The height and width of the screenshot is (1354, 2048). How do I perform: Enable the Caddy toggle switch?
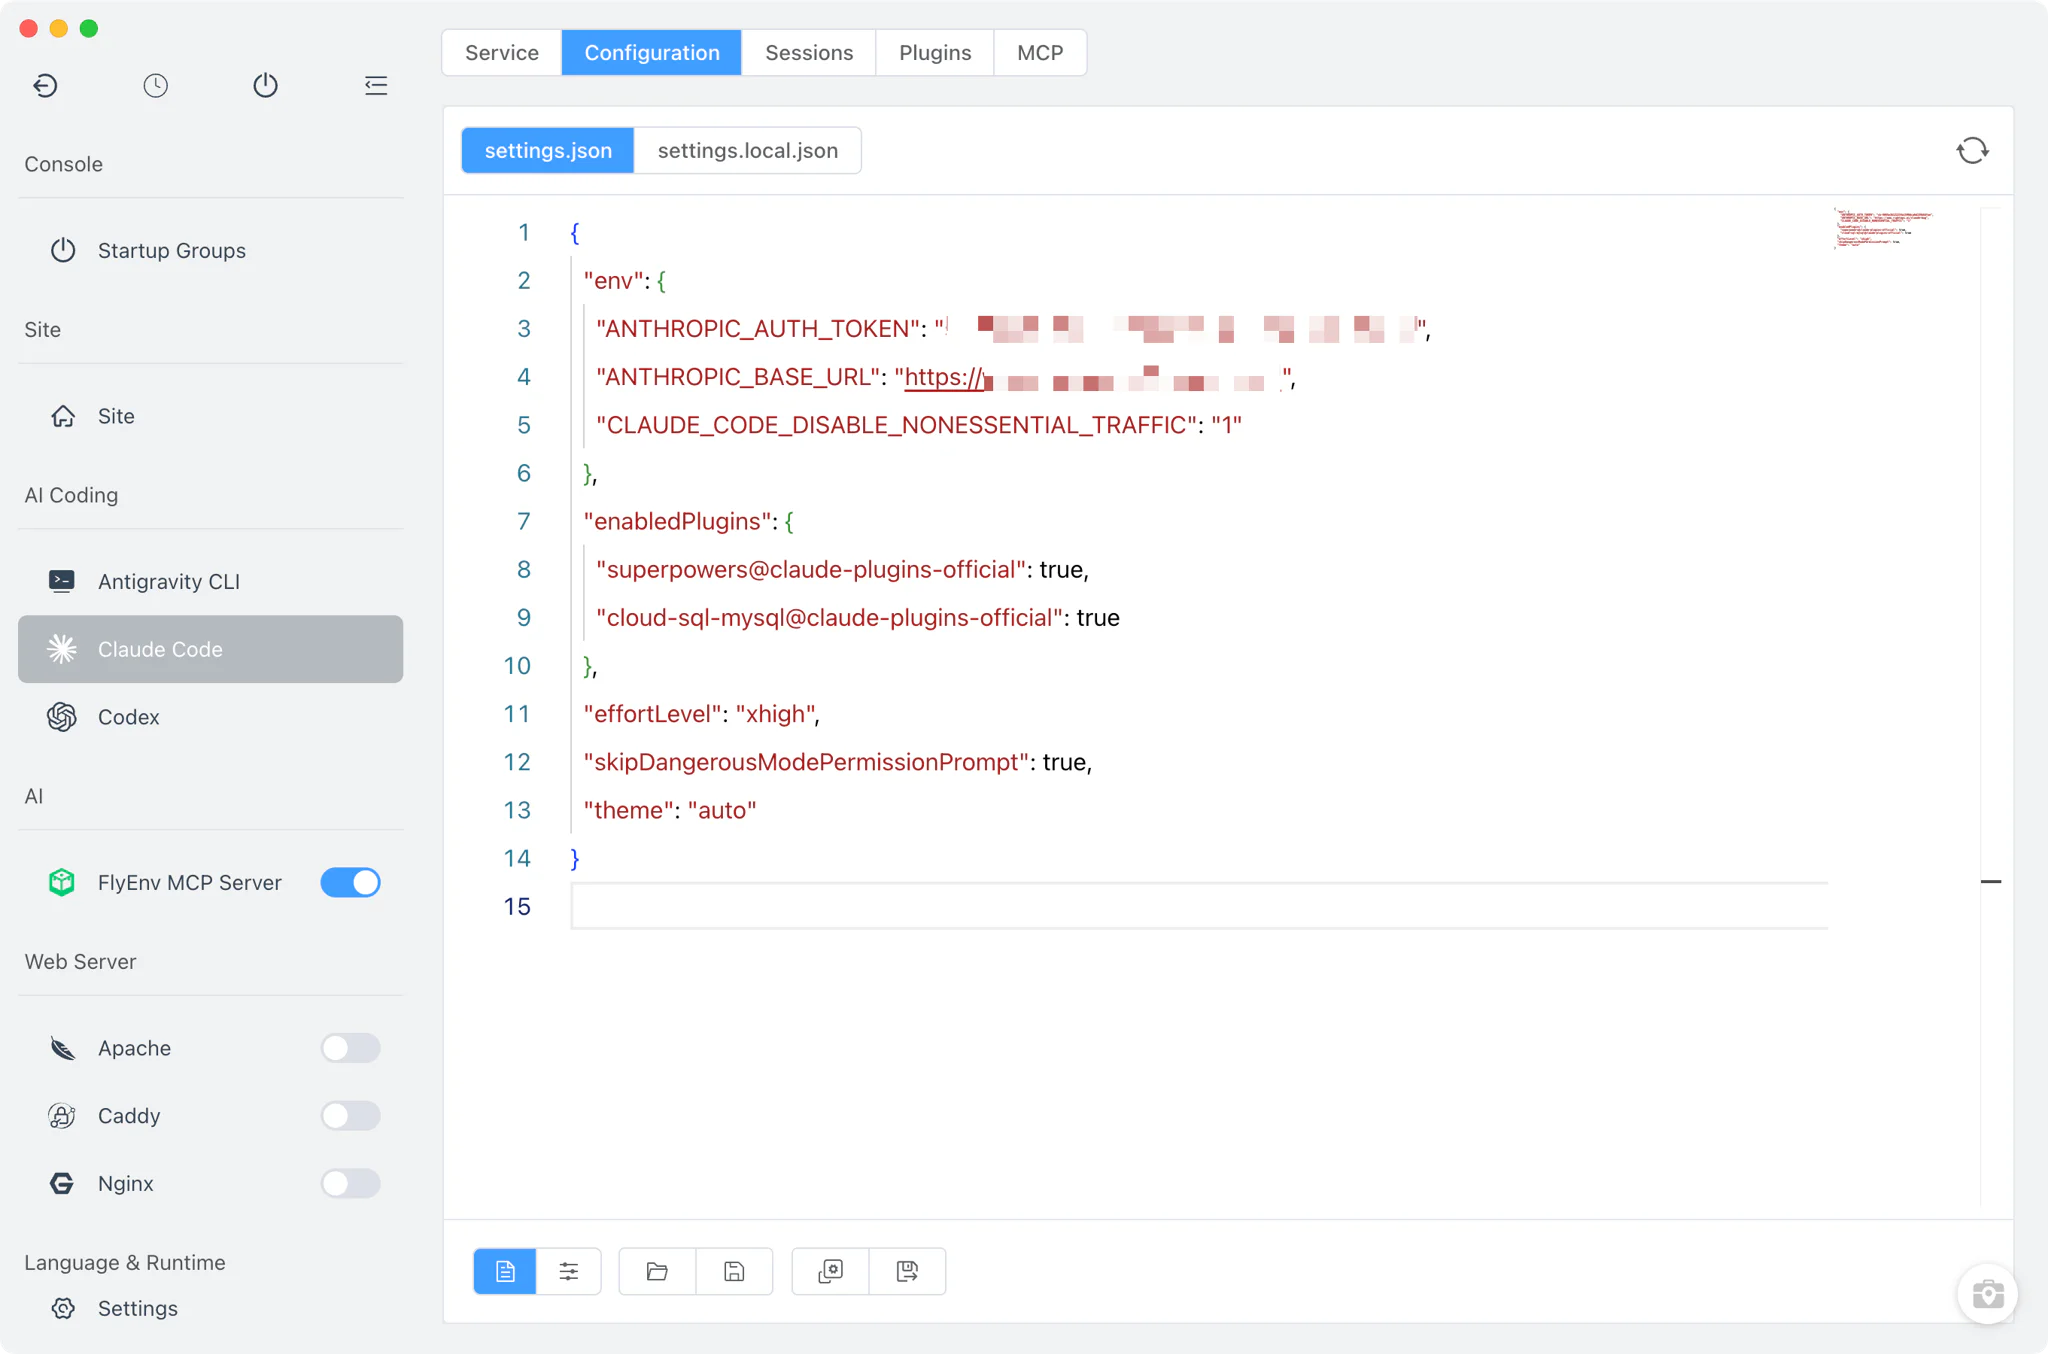tap(350, 1115)
